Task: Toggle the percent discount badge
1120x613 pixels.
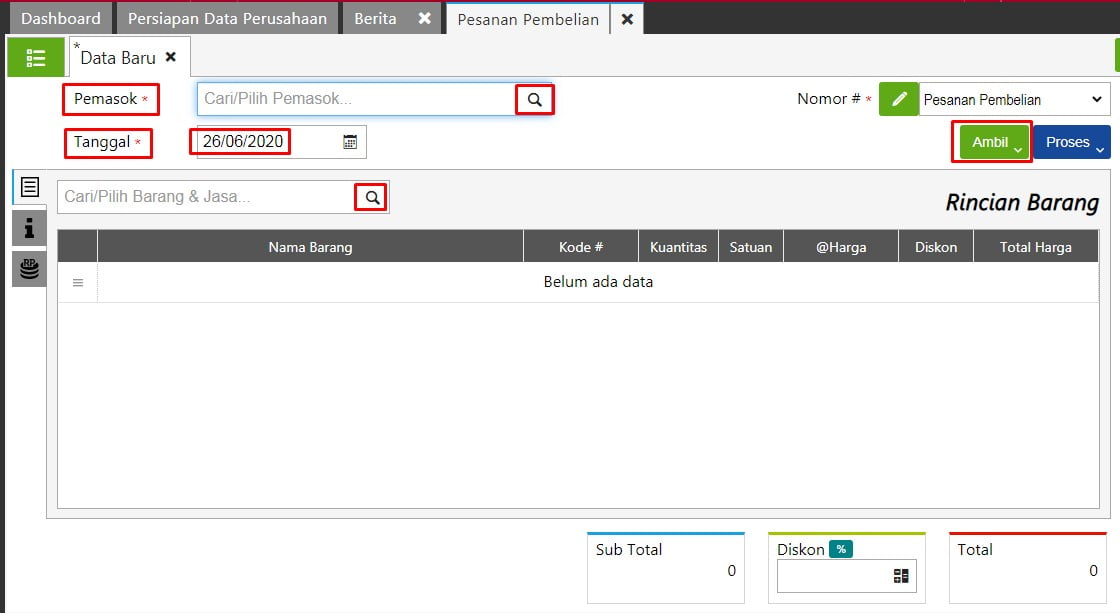Action: [841, 549]
